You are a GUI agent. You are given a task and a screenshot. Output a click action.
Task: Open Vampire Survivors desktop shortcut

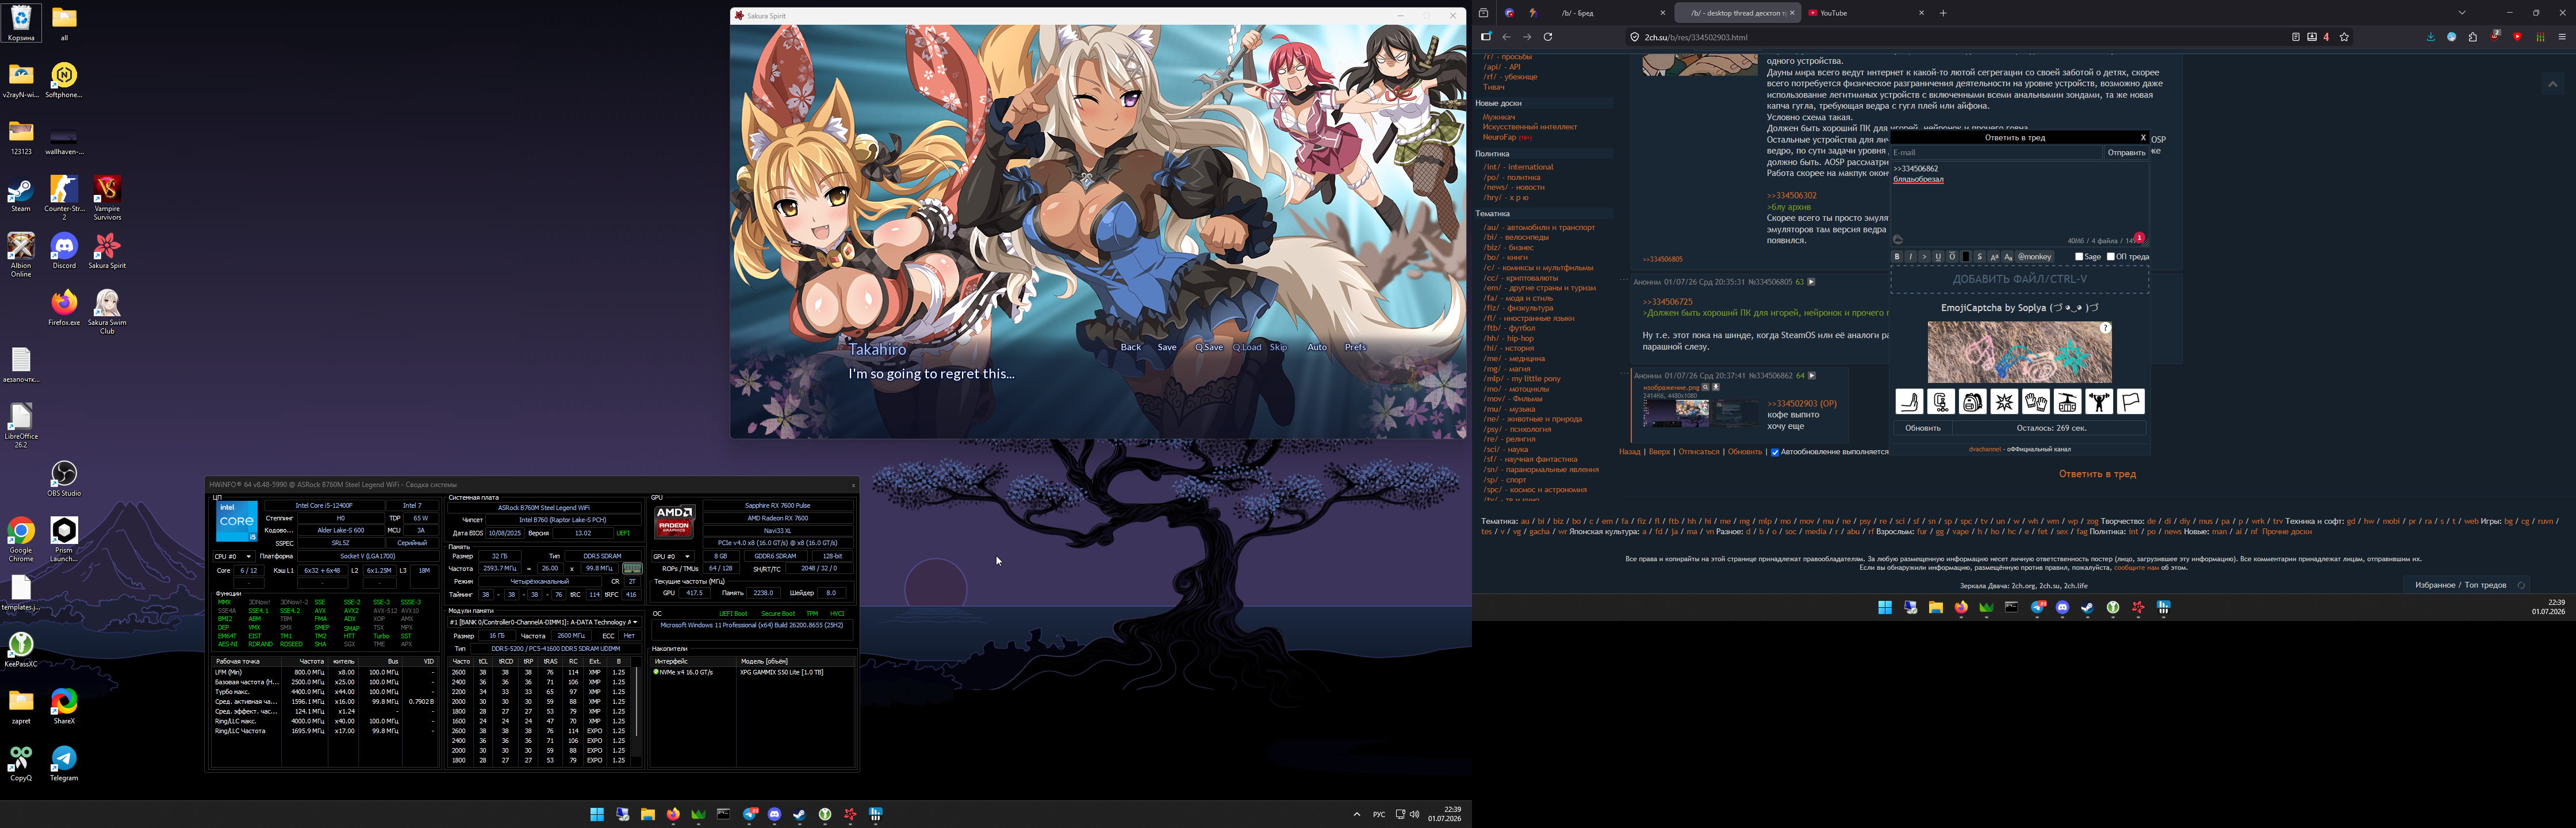(x=107, y=197)
